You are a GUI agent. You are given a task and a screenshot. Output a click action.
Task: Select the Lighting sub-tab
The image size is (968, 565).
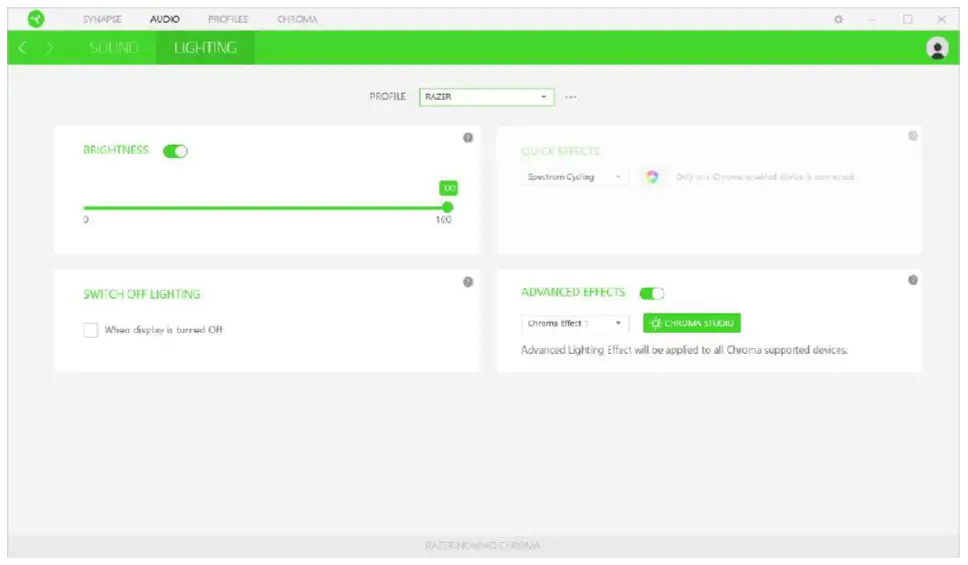tap(206, 48)
